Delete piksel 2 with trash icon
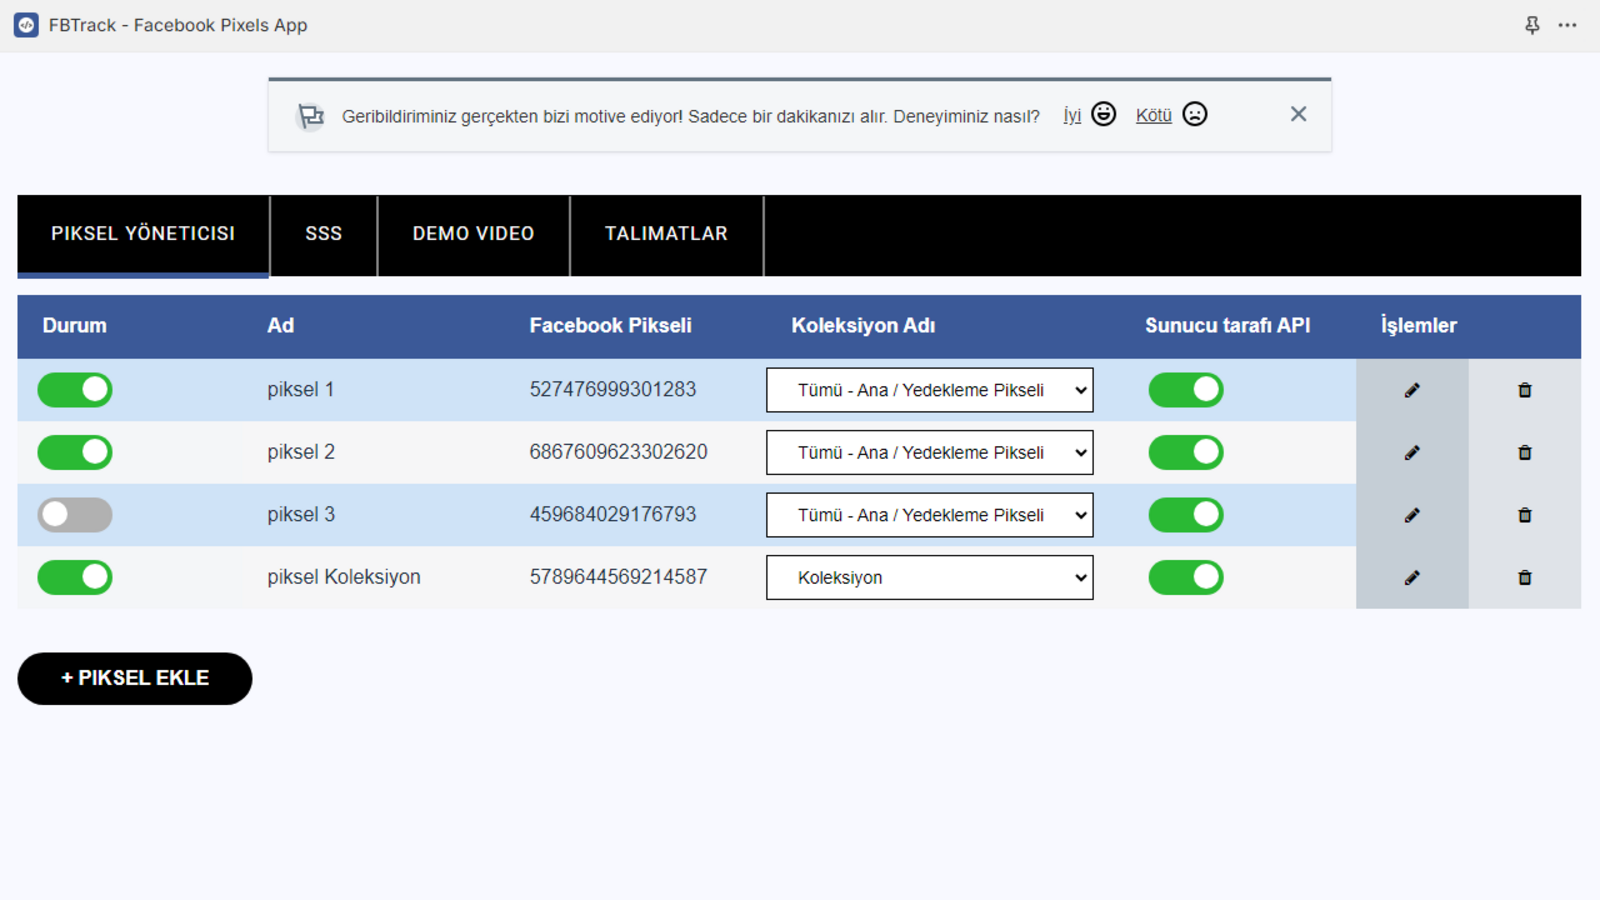The height and width of the screenshot is (900, 1600). (x=1525, y=453)
